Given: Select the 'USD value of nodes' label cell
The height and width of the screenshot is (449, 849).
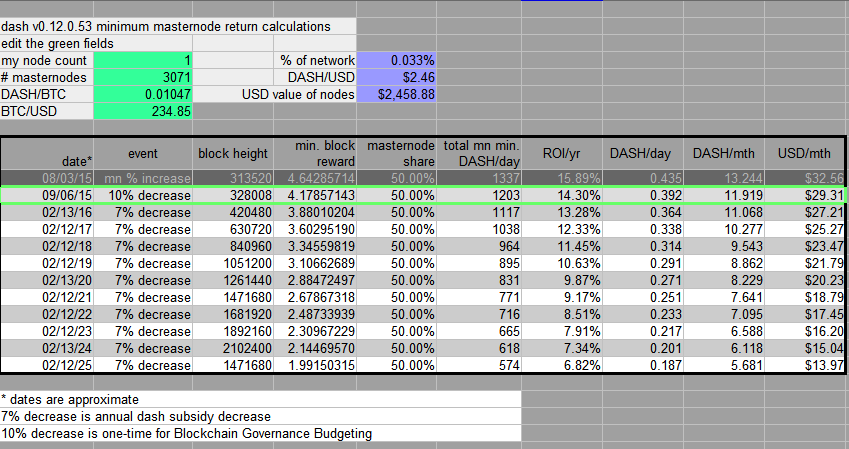Looking at the screenshot, I should (275, 94).
